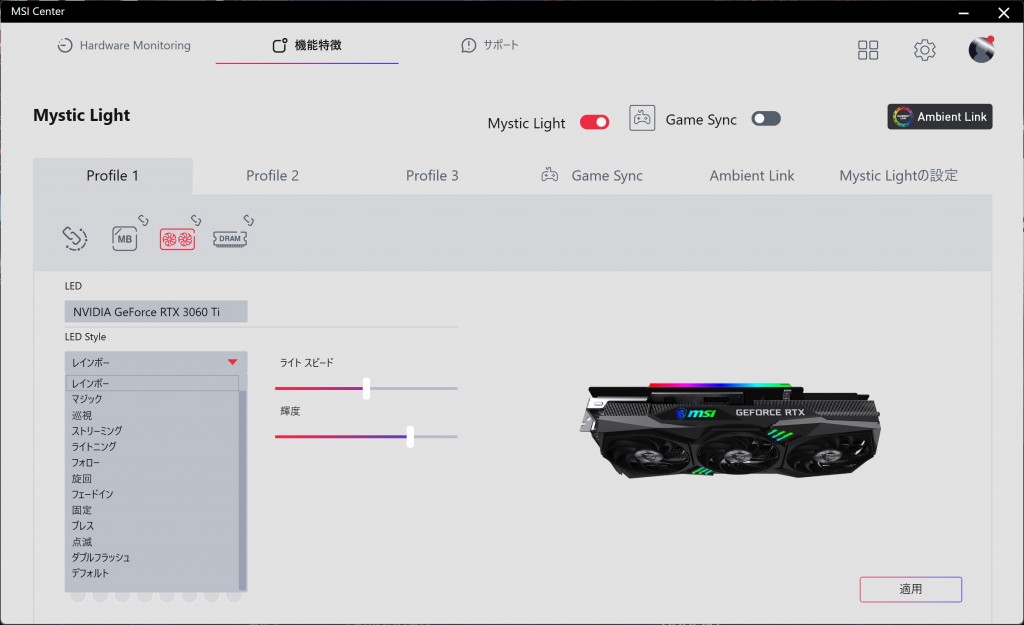1024x625 pixels.
Task: Switch to Profile 3 tab
Action: (432, 176)
